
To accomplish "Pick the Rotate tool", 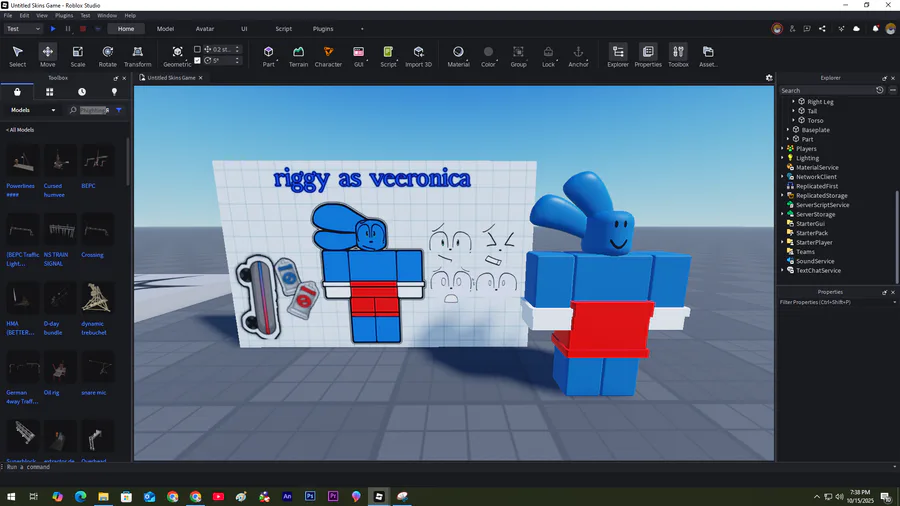I will 107,56.
